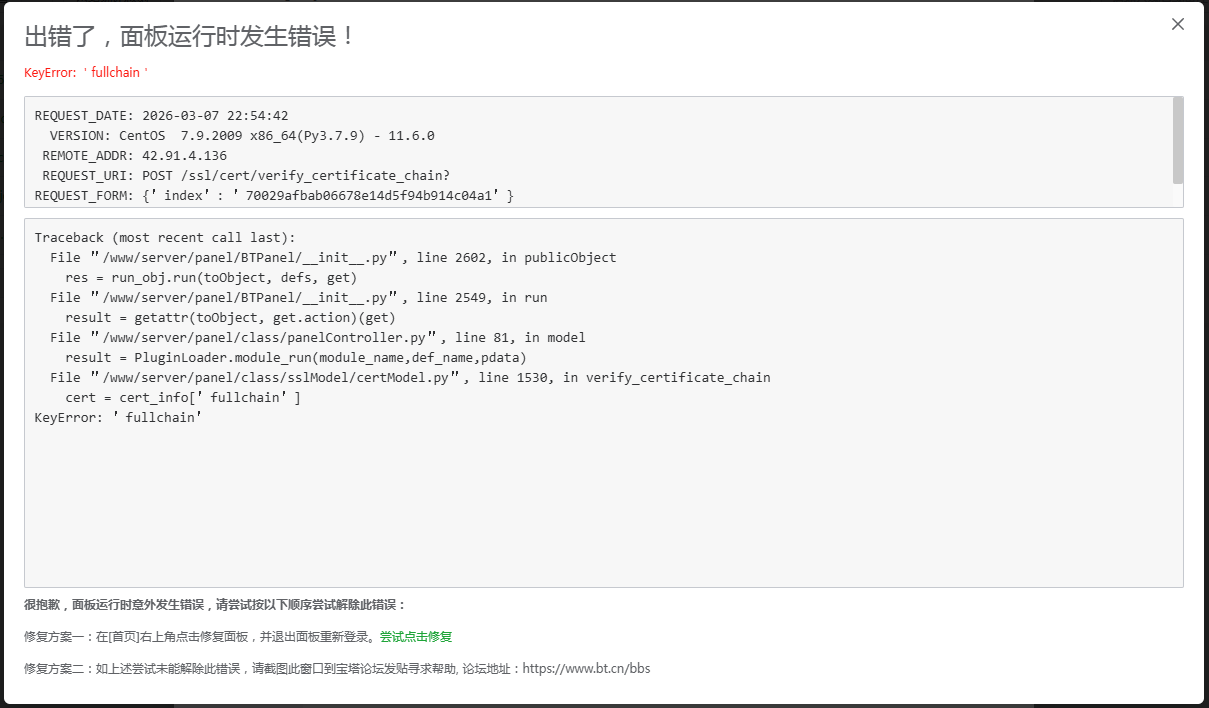Image resolution: width=1209 pixels, height=708 pixels.
Task: Click the forum URL https://www.bt.cn/bbs
Action: click(586, 668)
